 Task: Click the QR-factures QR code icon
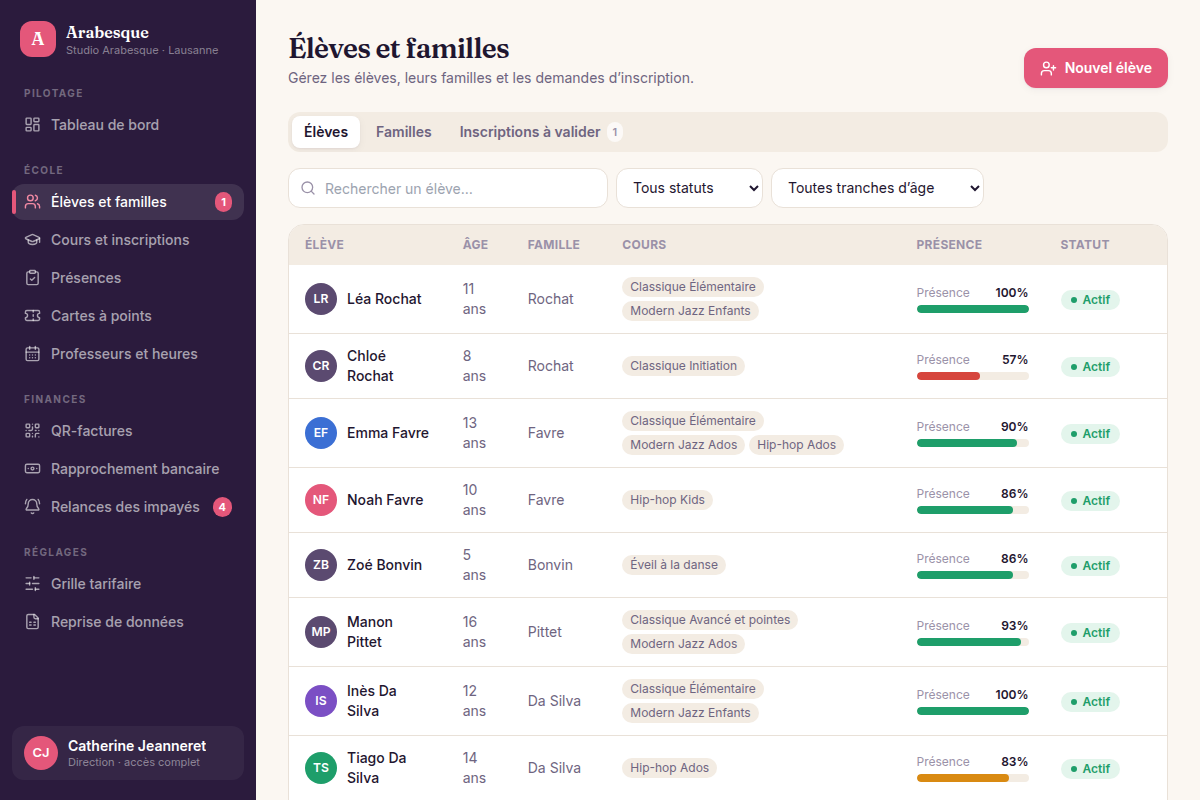pos(32,431)
